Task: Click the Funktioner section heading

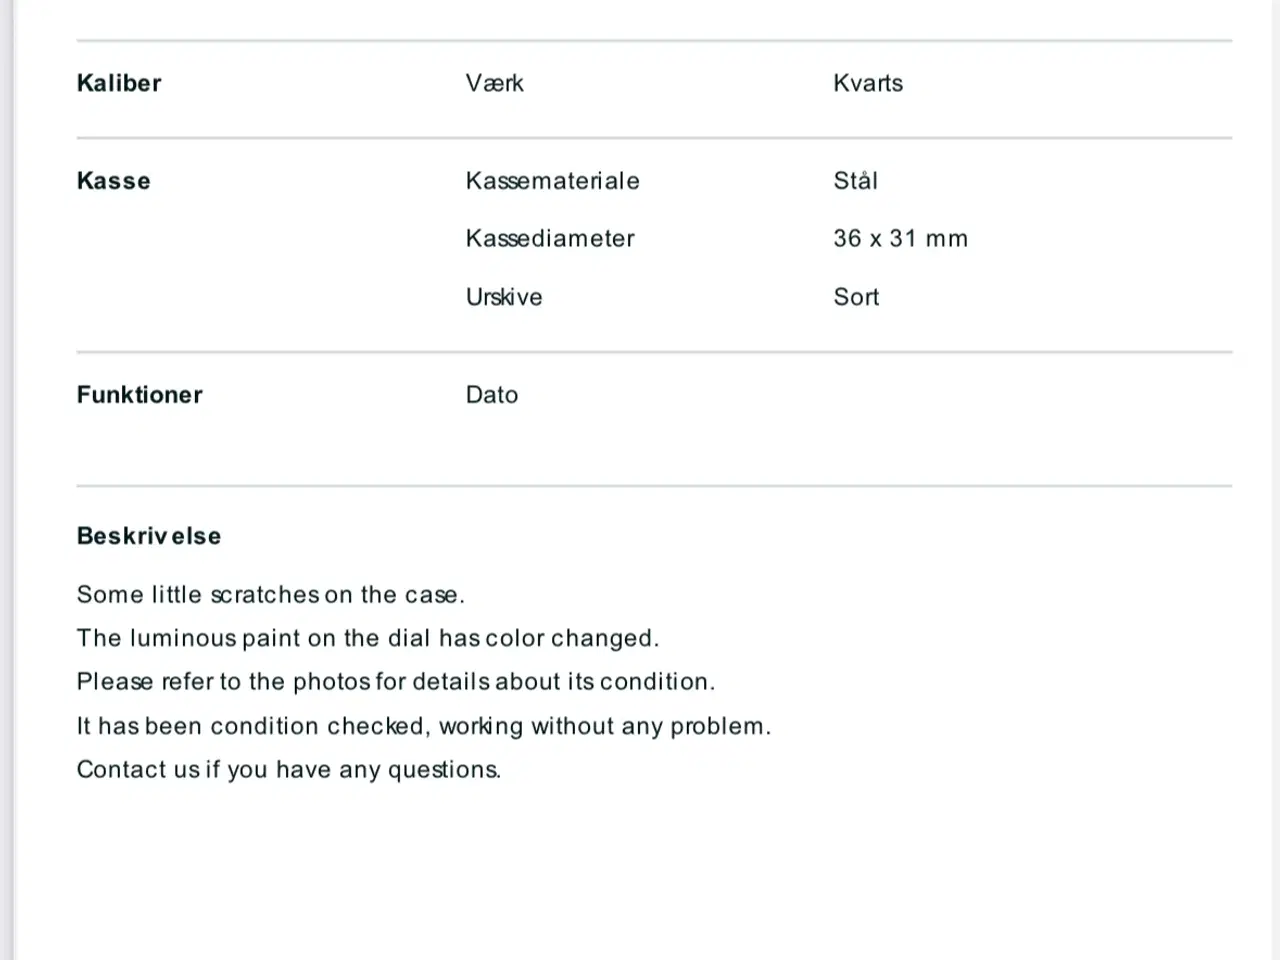Action: [139, 395]
